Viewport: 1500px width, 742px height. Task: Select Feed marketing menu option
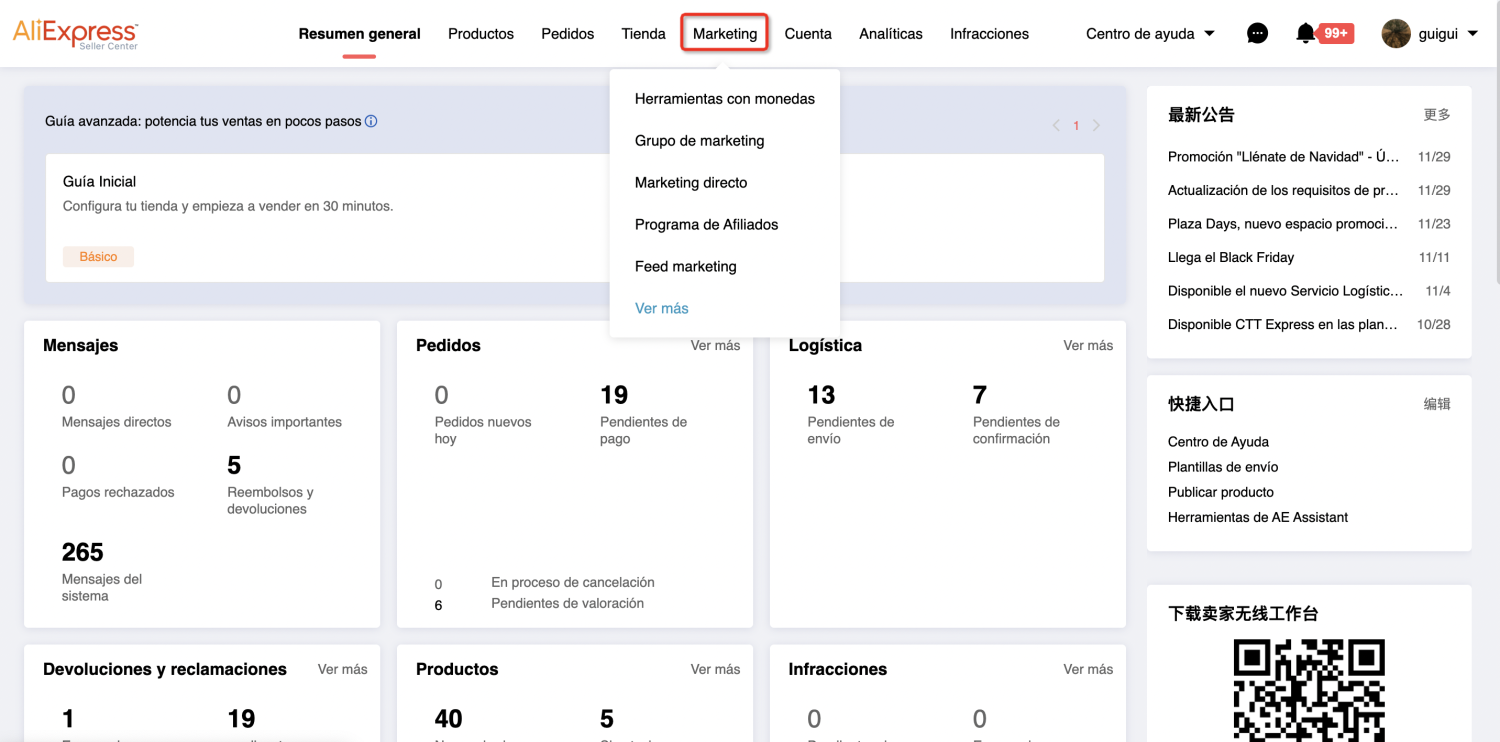tap(686, 267)
